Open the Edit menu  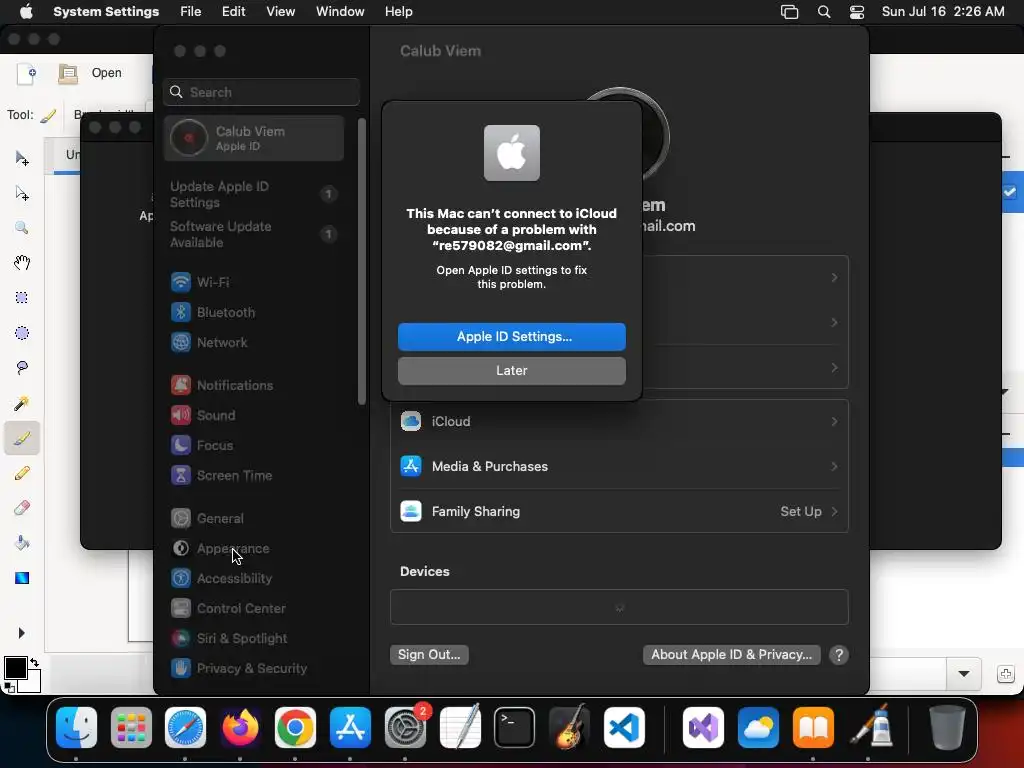click(x=233, y=12)
